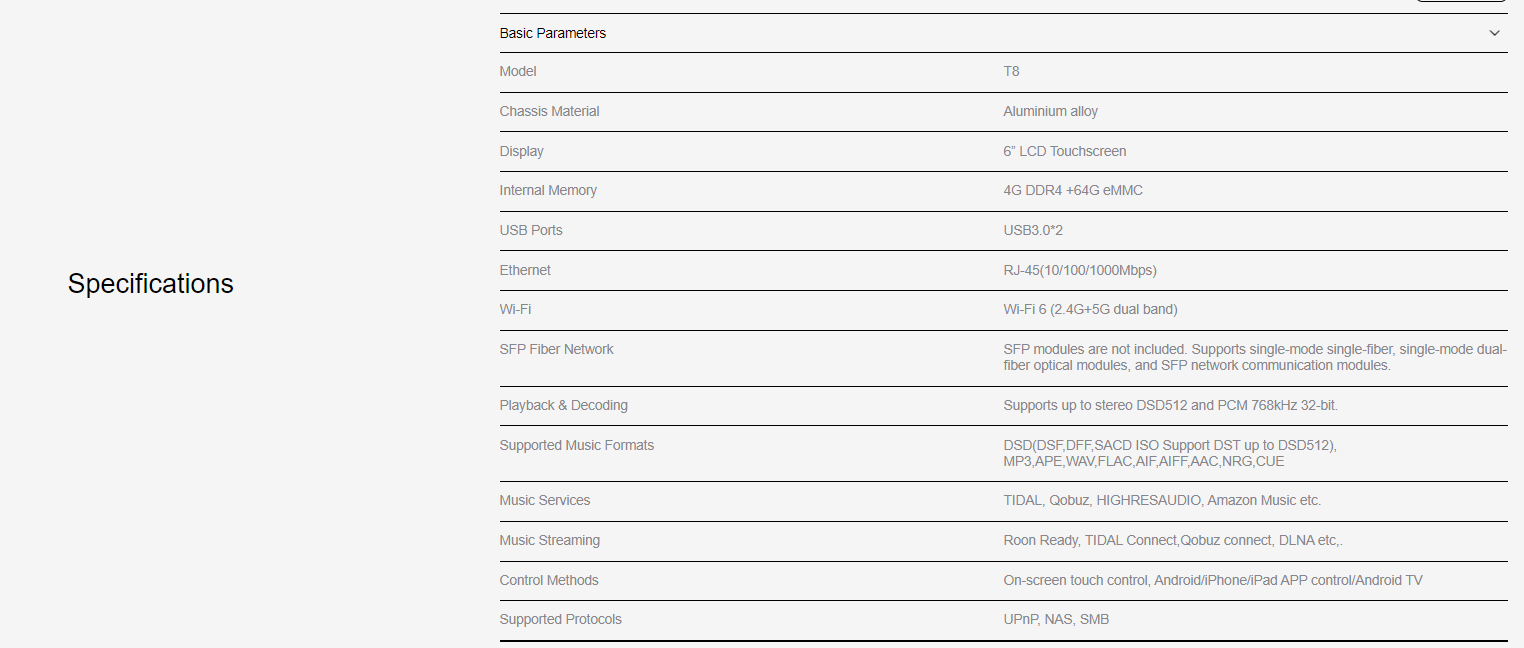Image resolution: width=1524 pixels, height=648 pixels.
Task: Click the Ethernet row label
Action: tap(525, 270)
